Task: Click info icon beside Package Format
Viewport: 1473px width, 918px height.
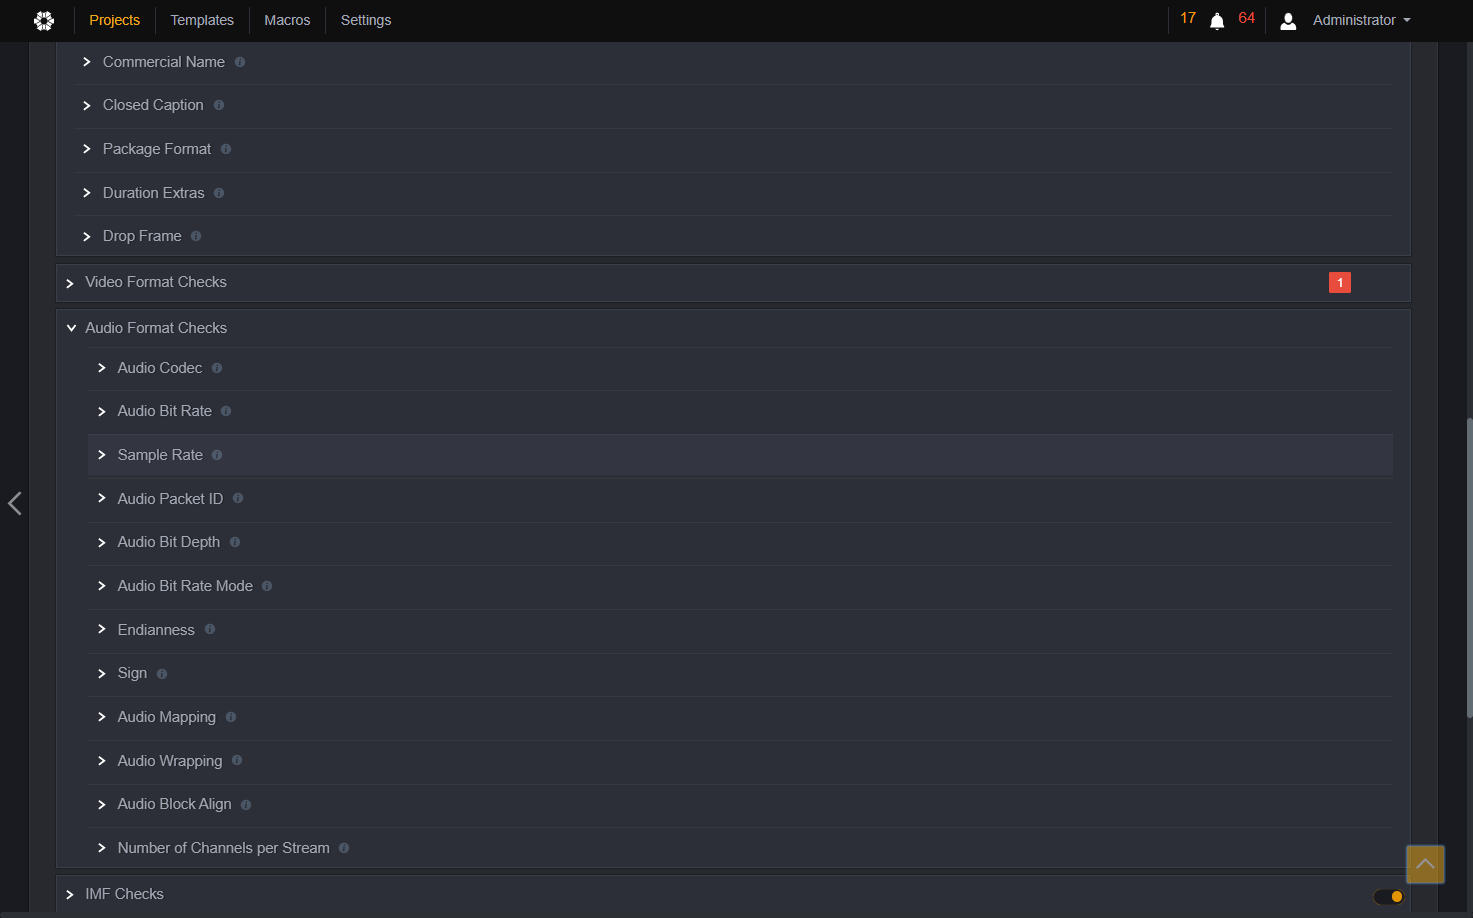Action: tap(226, 149)
